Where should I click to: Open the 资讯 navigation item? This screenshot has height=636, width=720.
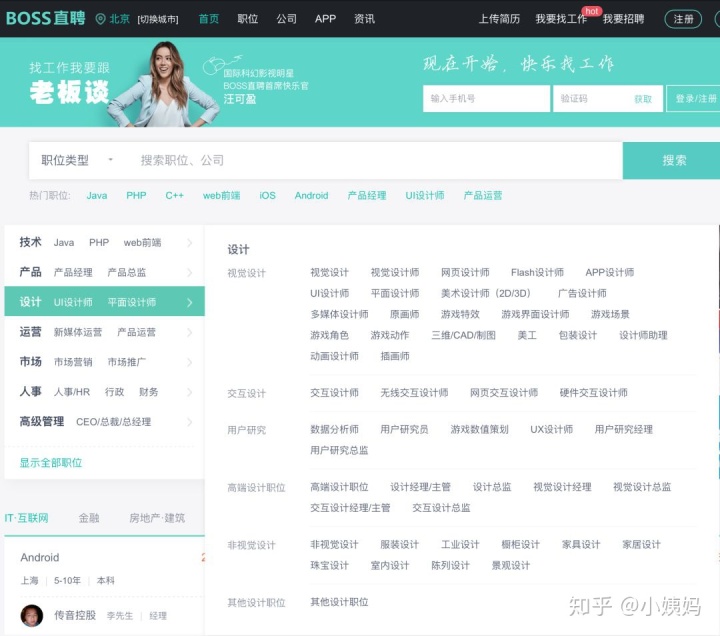pyautogui.click(x=364, y=19)
